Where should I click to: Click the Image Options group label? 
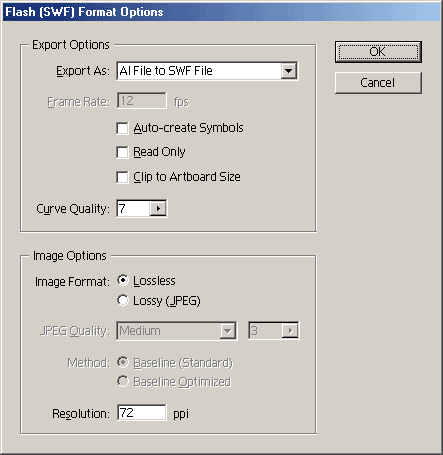pos(70,256)
